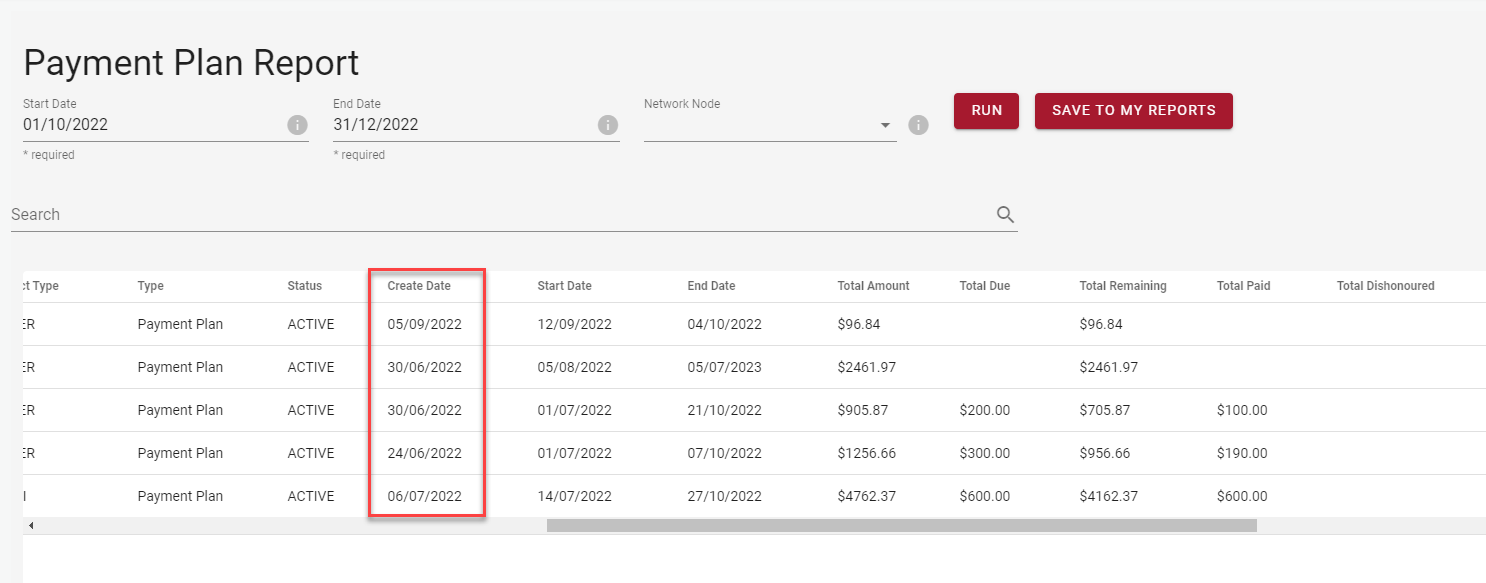
Task: Click the Search input field
Action: tap(400, 214)
